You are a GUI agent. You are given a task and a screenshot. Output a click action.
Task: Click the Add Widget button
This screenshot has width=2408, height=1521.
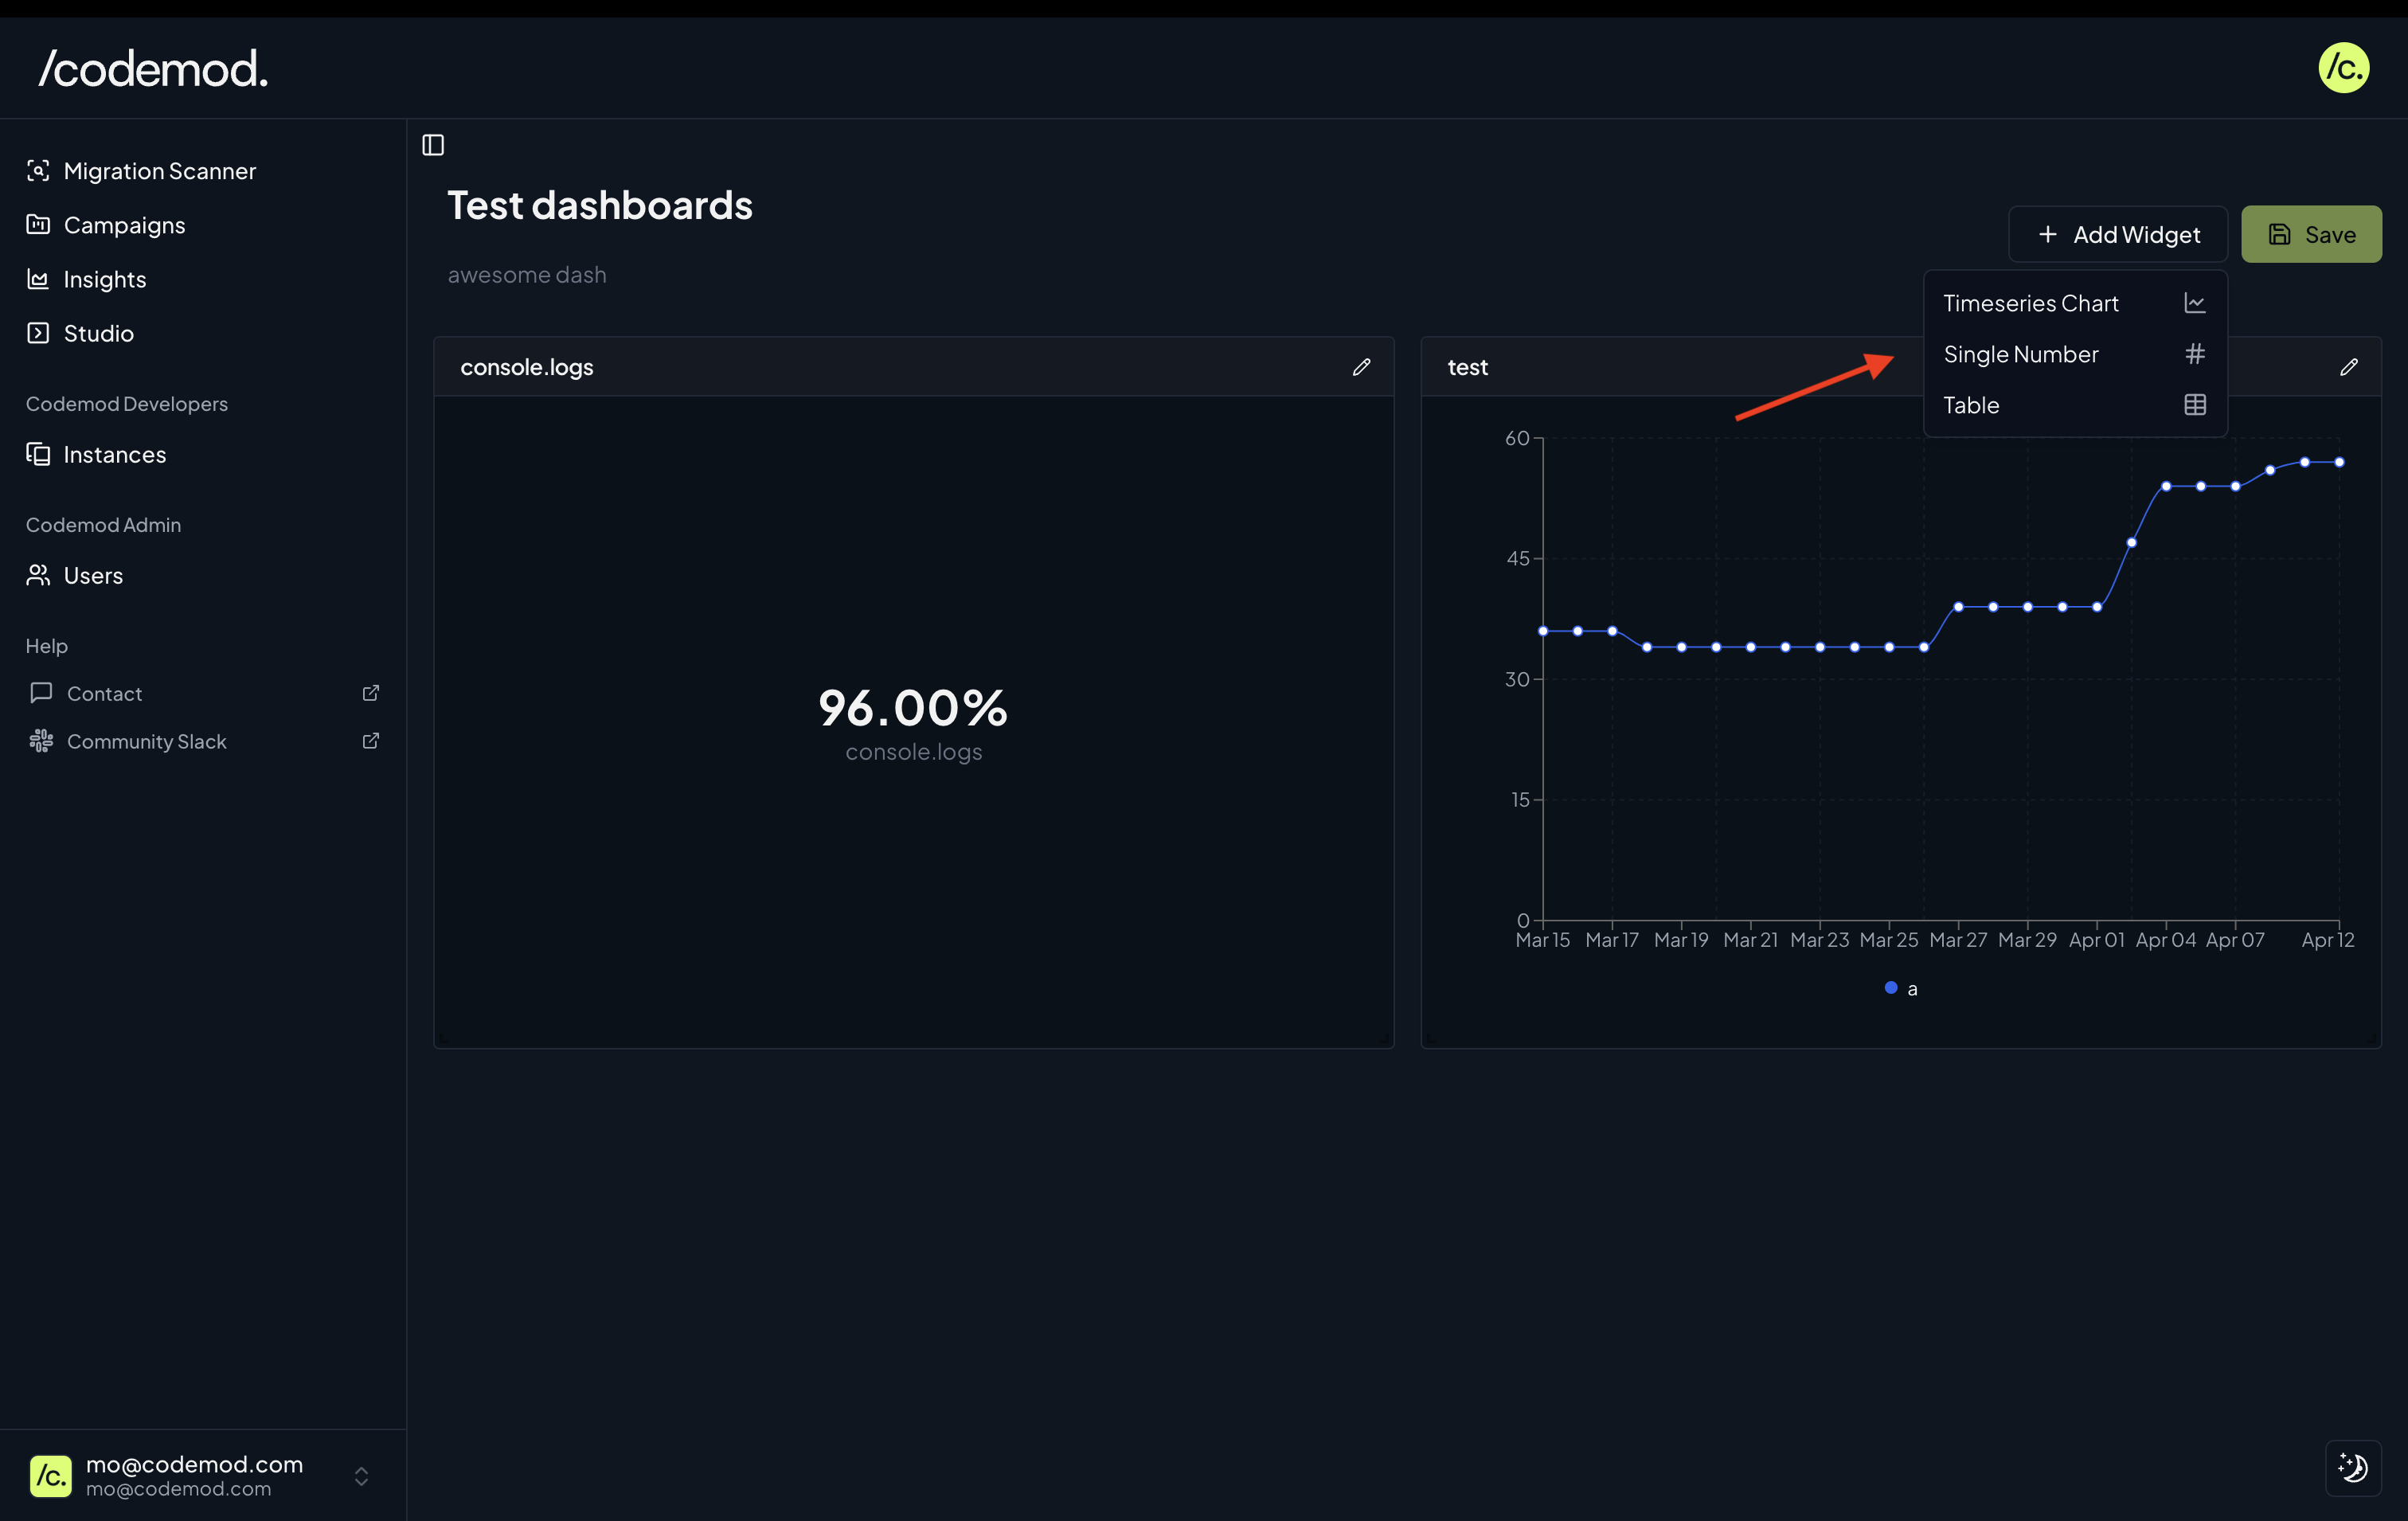[2117, 234]
